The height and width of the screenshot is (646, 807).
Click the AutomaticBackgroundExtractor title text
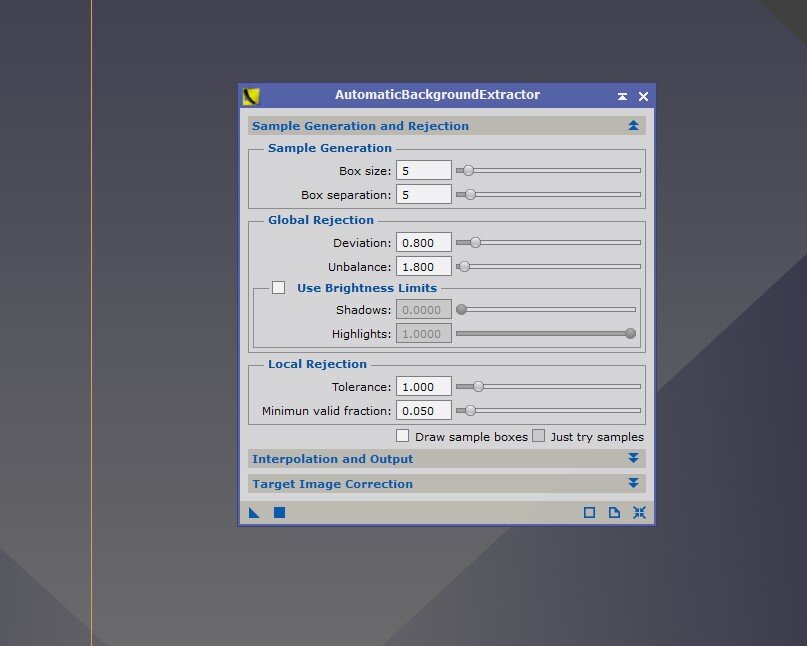(437, 95)
